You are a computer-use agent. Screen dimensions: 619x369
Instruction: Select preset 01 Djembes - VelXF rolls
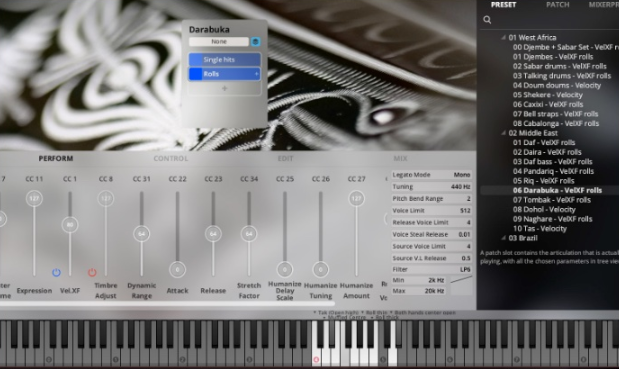pyautogui.click(x=553, y=57)
